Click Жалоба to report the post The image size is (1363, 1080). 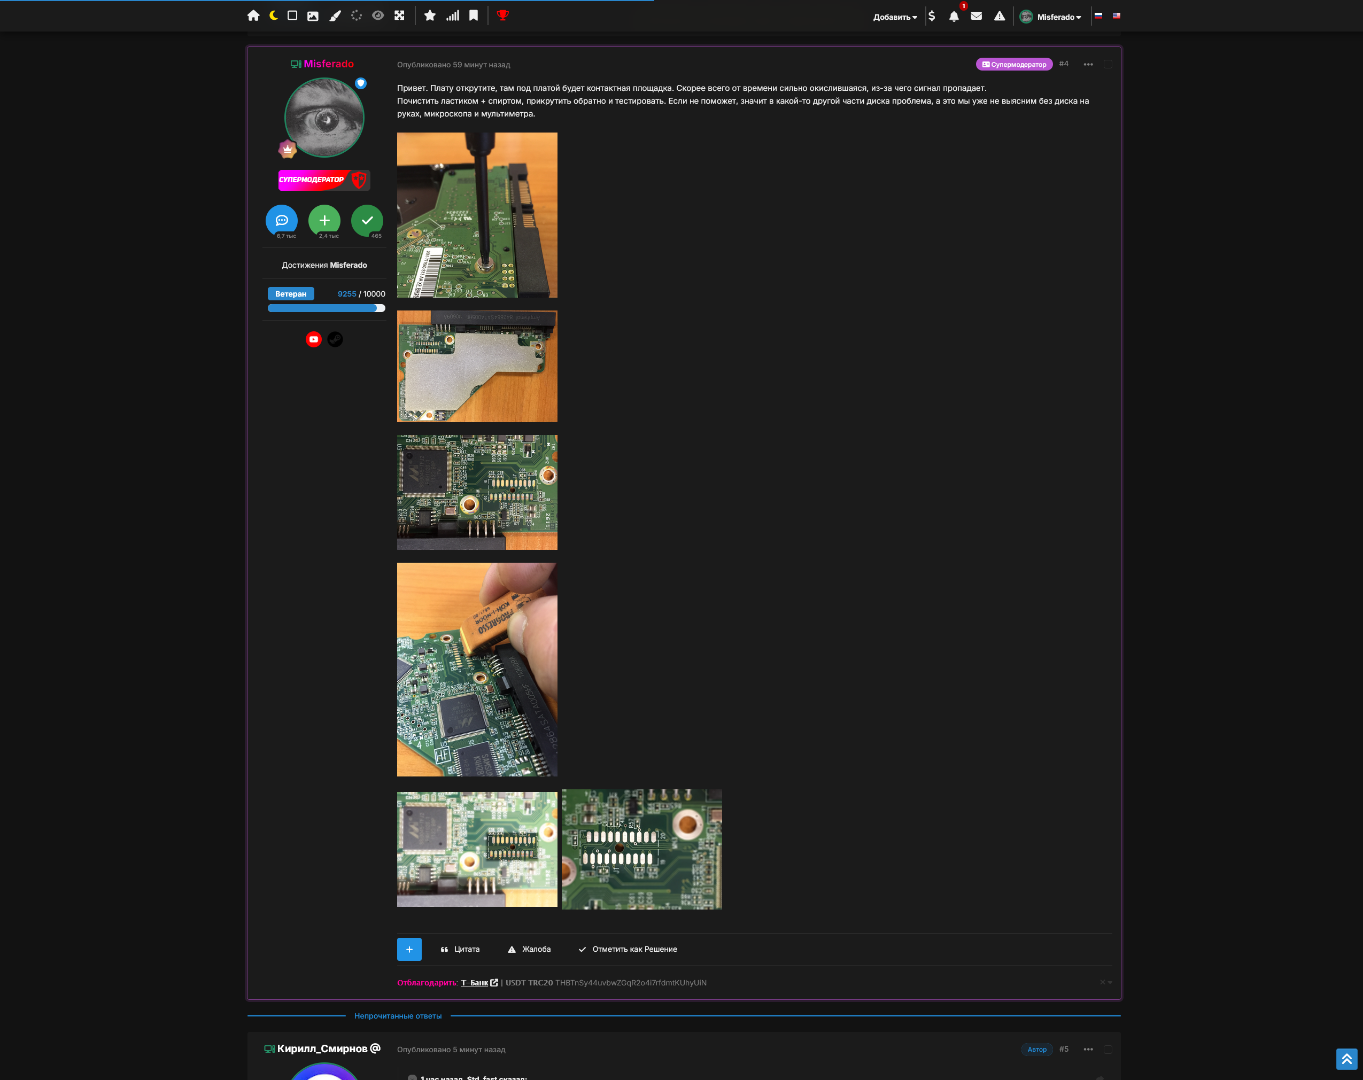(529, 949)
